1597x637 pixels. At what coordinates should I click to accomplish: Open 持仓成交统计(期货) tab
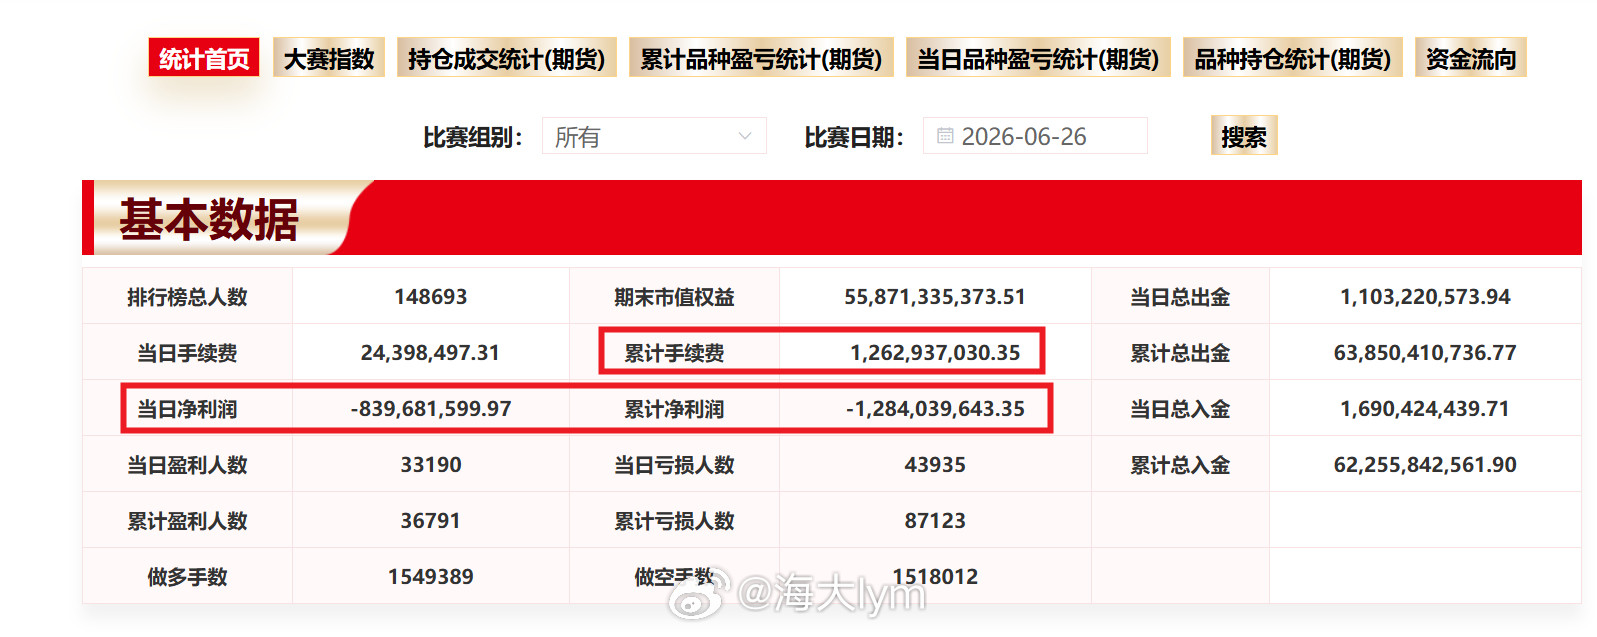(x=507, y=58)
